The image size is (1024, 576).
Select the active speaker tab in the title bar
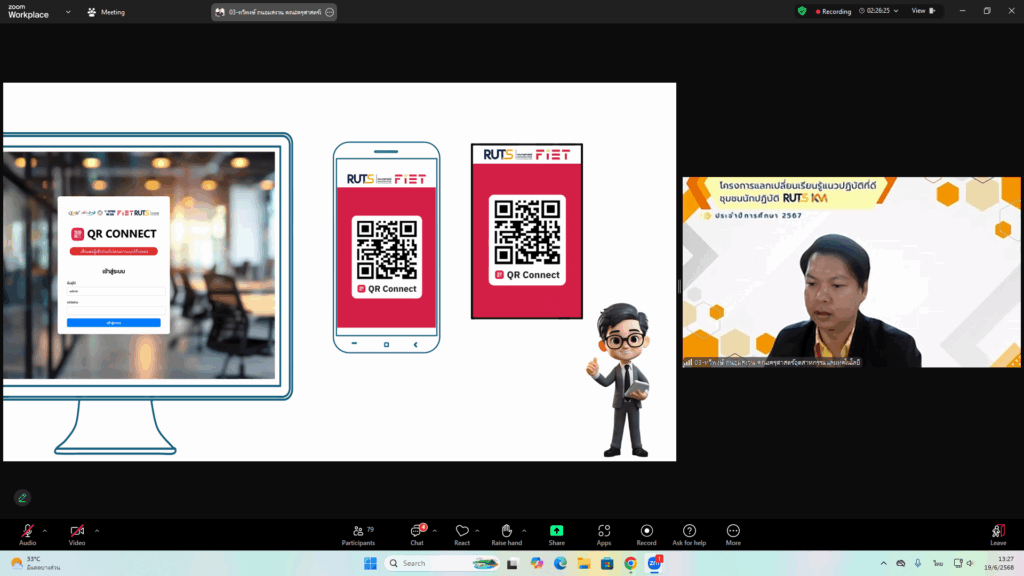click(274, 12)
